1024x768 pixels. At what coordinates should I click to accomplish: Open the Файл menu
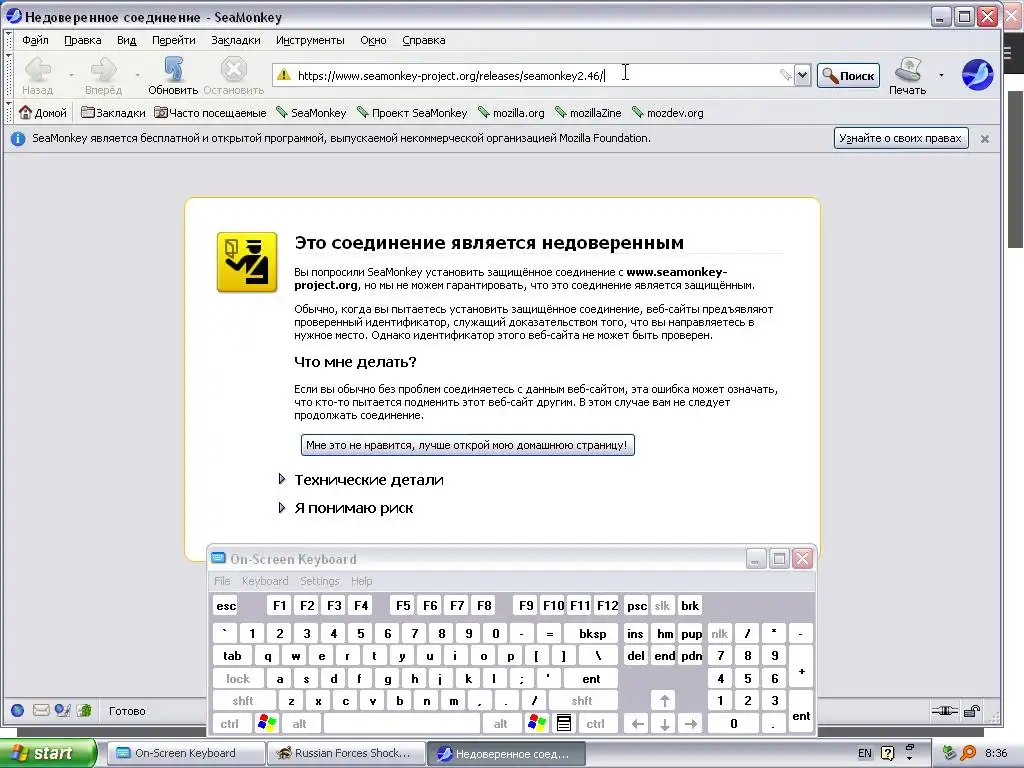tap(35, 40)
